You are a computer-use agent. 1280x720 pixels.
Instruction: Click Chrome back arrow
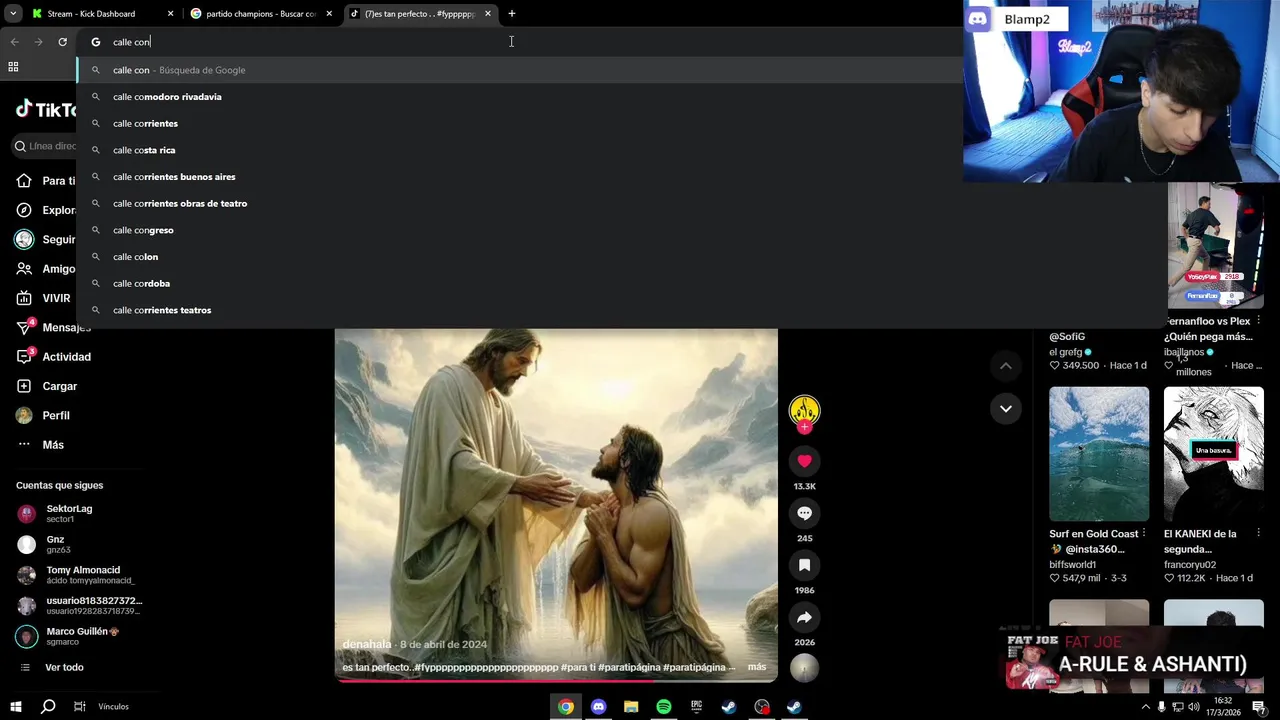(x=14, y=42)
